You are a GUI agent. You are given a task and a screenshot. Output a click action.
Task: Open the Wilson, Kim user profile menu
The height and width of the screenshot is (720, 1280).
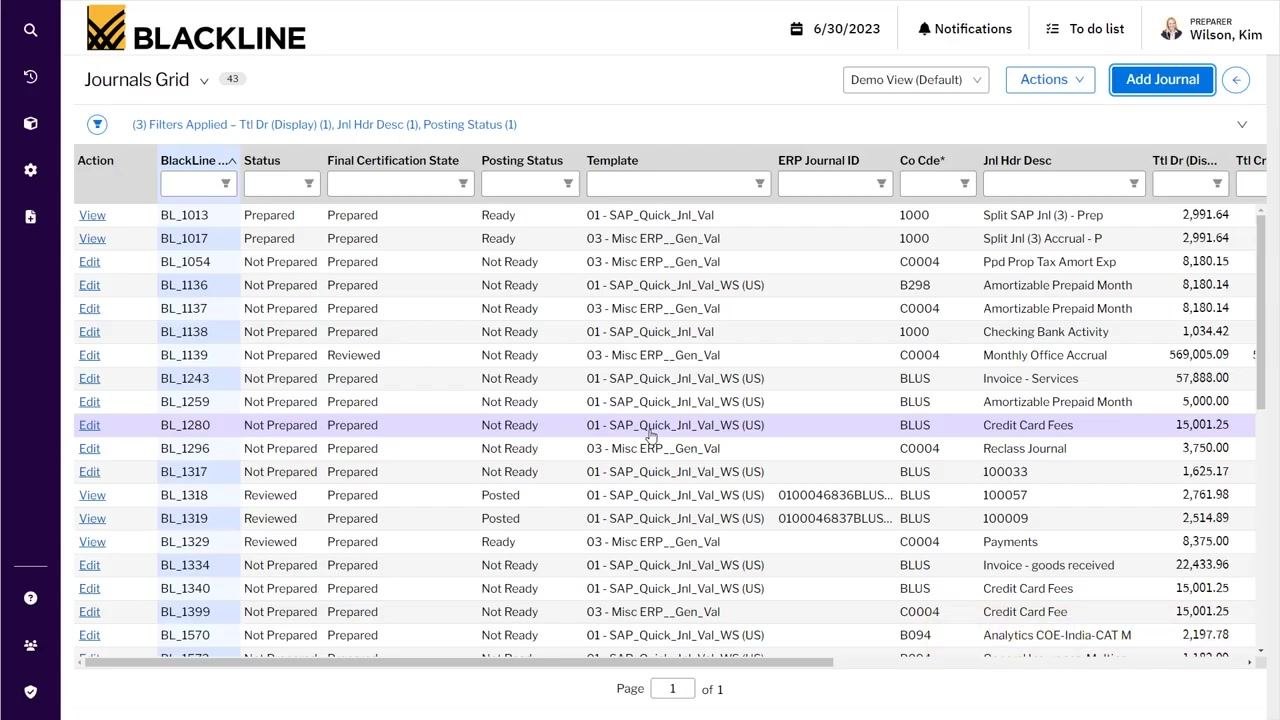coord(1211,29)
